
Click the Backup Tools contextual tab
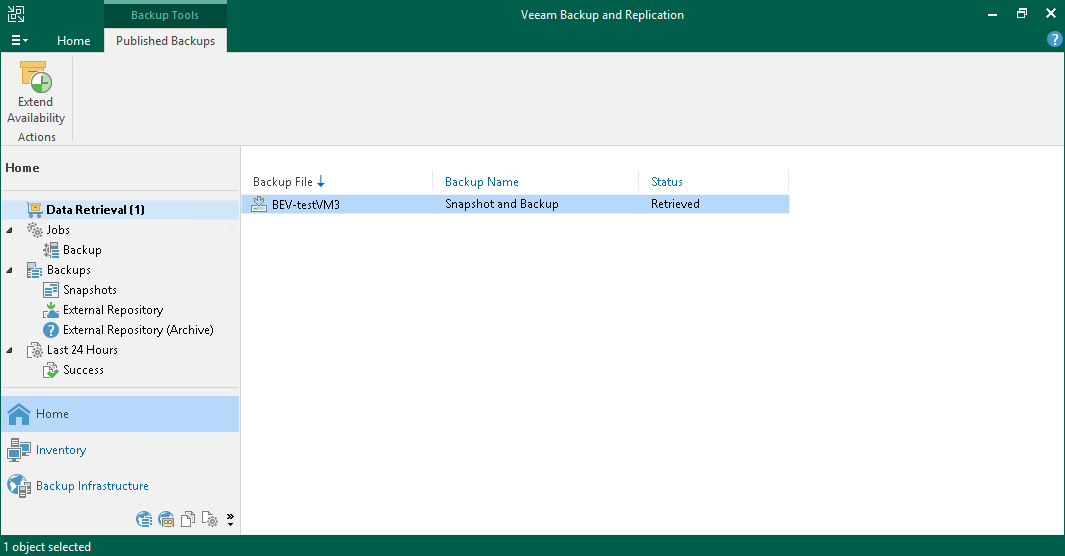(165, 14)
